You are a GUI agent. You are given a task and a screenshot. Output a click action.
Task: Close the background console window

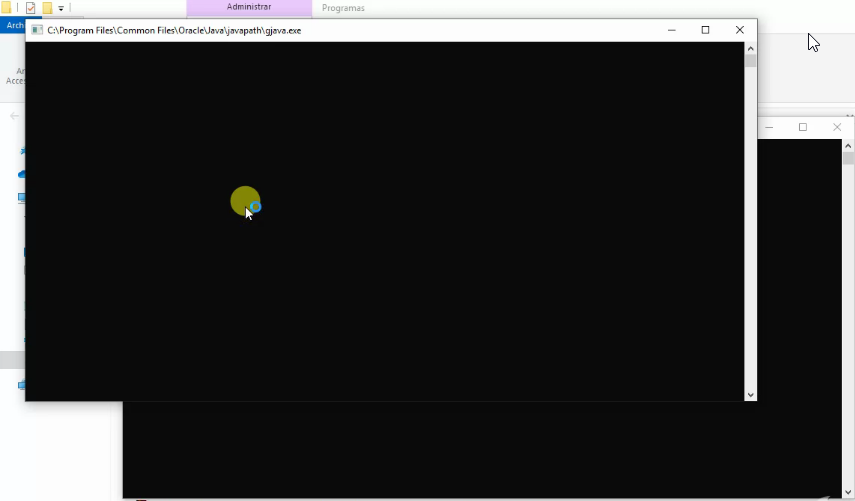point(837,127)
